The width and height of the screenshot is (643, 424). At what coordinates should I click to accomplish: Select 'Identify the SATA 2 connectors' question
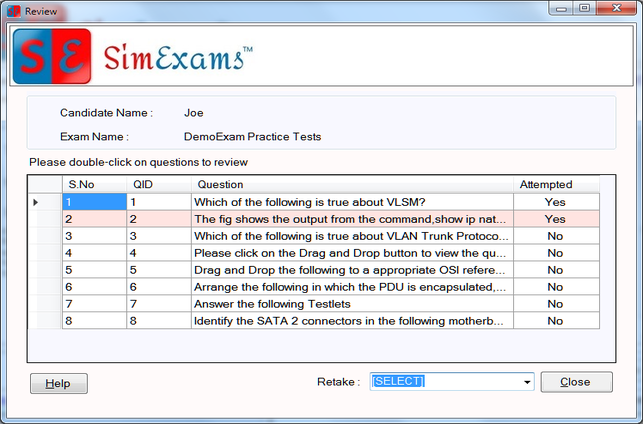point(352,321)
